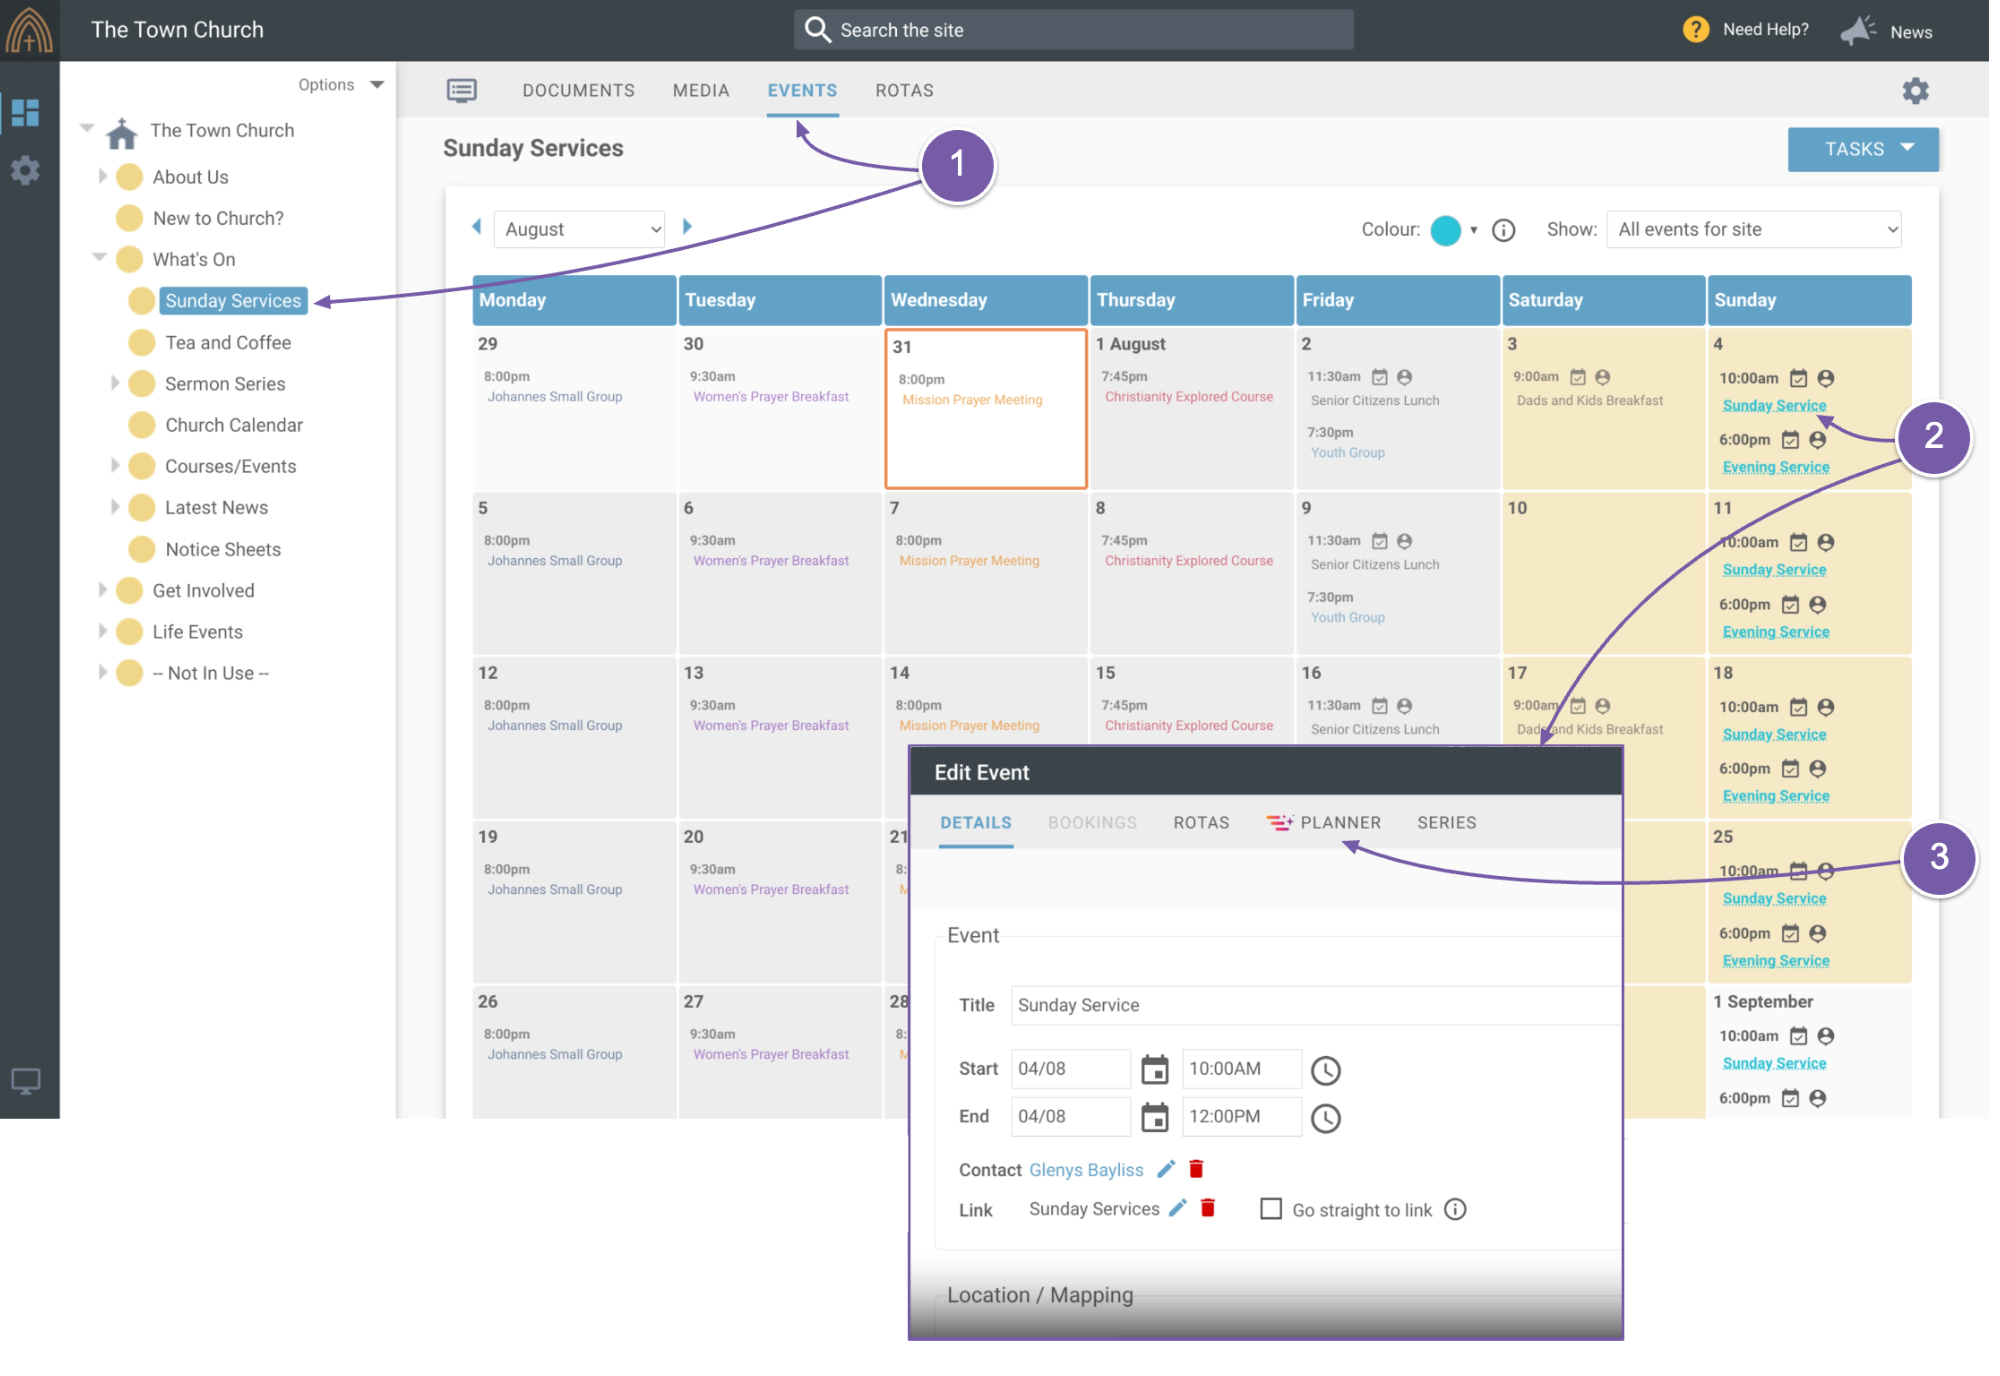This screenshot has height=1376, width=2000.
Task: Delete the contact Glenys Bayliss
Action: [x=1197, y=1169]
